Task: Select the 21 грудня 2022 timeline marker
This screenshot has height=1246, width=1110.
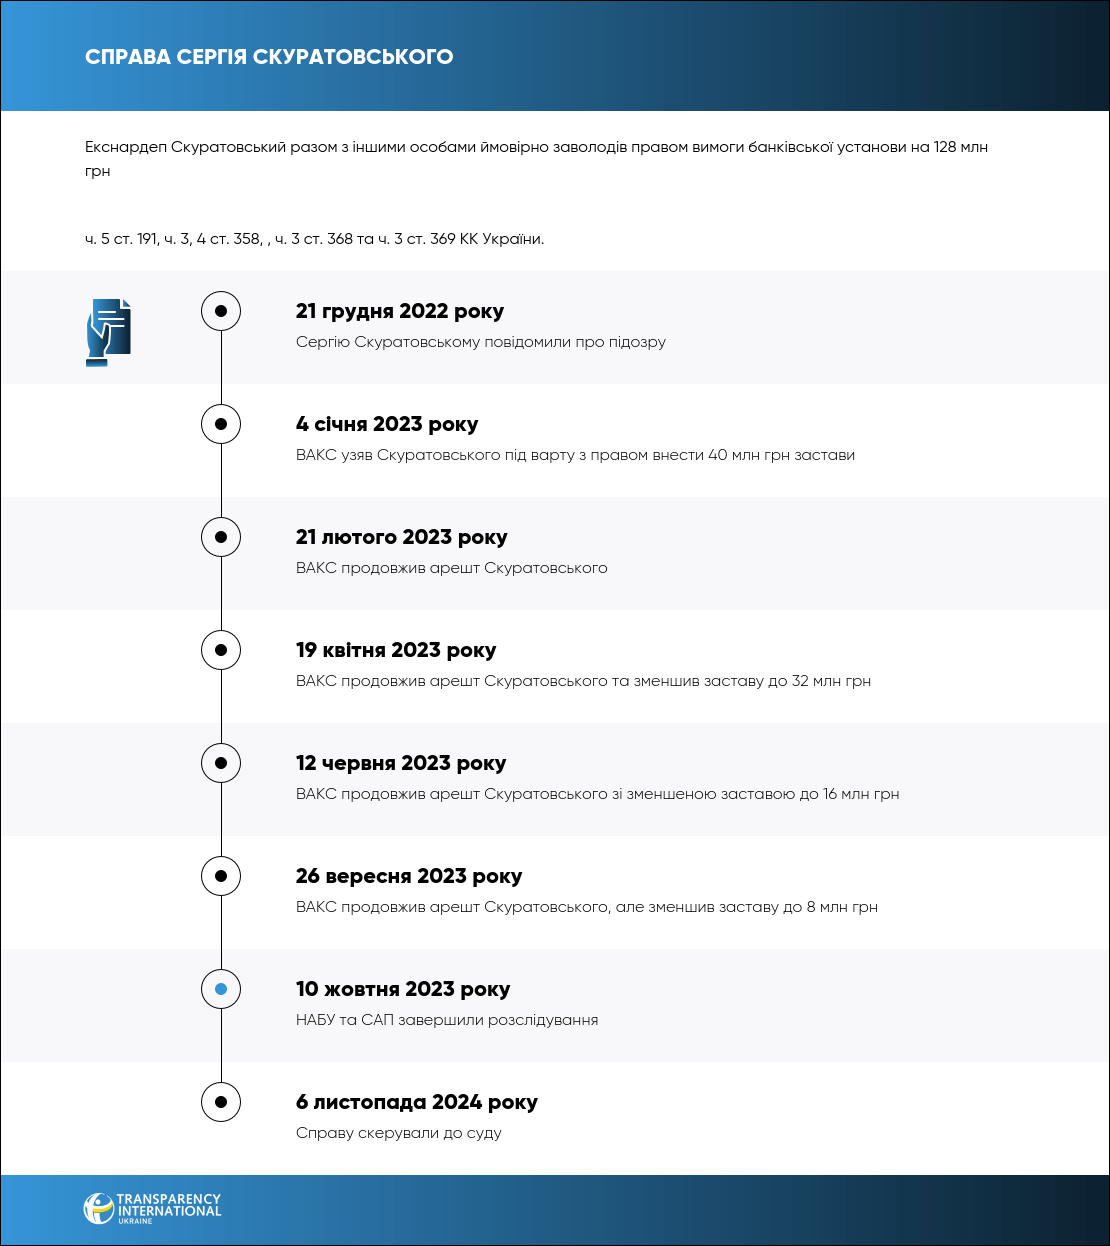Action: (221, 311)
